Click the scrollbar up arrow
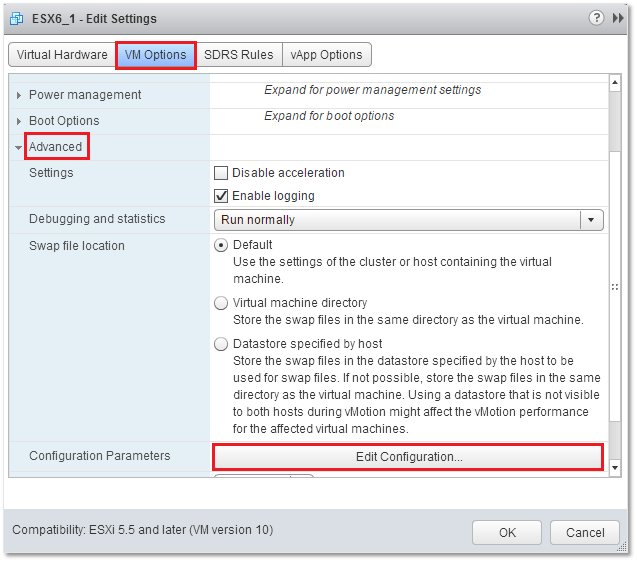 click(x=615, y=82)
